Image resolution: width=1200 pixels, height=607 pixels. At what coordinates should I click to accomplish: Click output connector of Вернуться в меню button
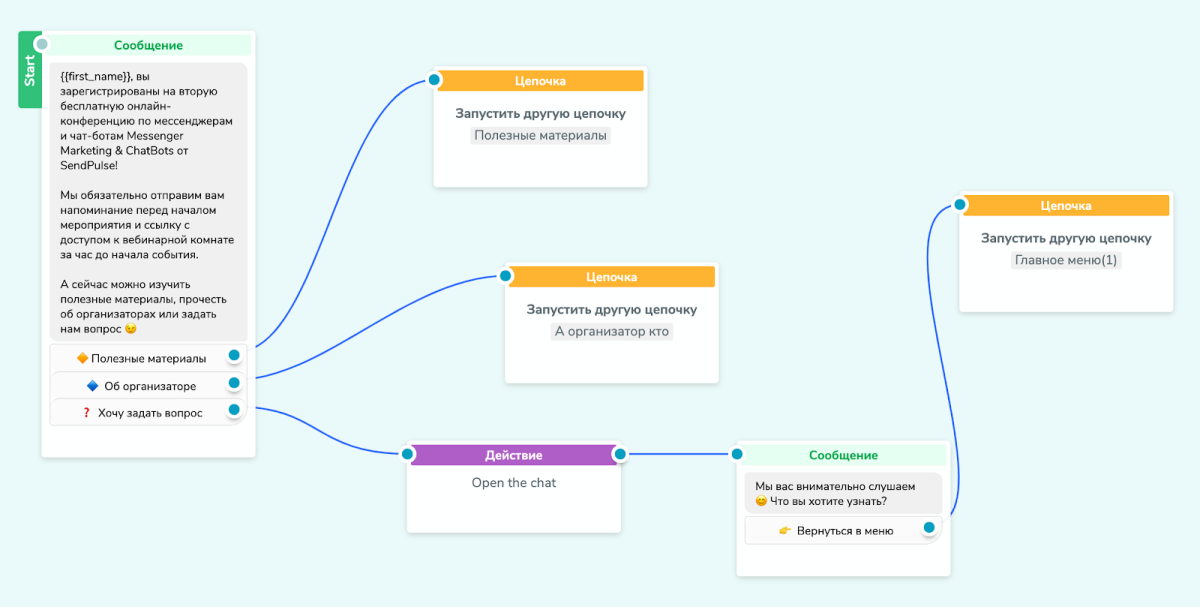click(929, 527)
